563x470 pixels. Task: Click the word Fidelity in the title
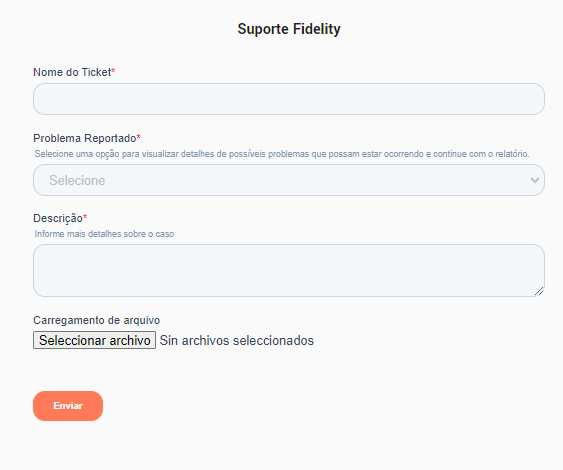[x=317, y=29]
